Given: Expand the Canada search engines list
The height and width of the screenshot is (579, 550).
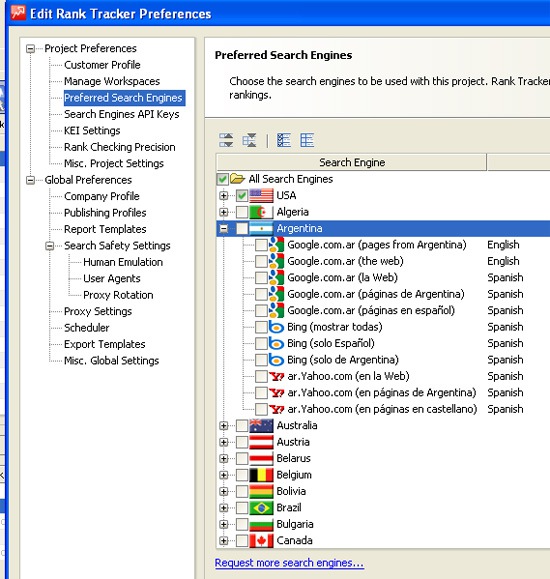Looking at the screenshot, I should [x=223, y=541].
